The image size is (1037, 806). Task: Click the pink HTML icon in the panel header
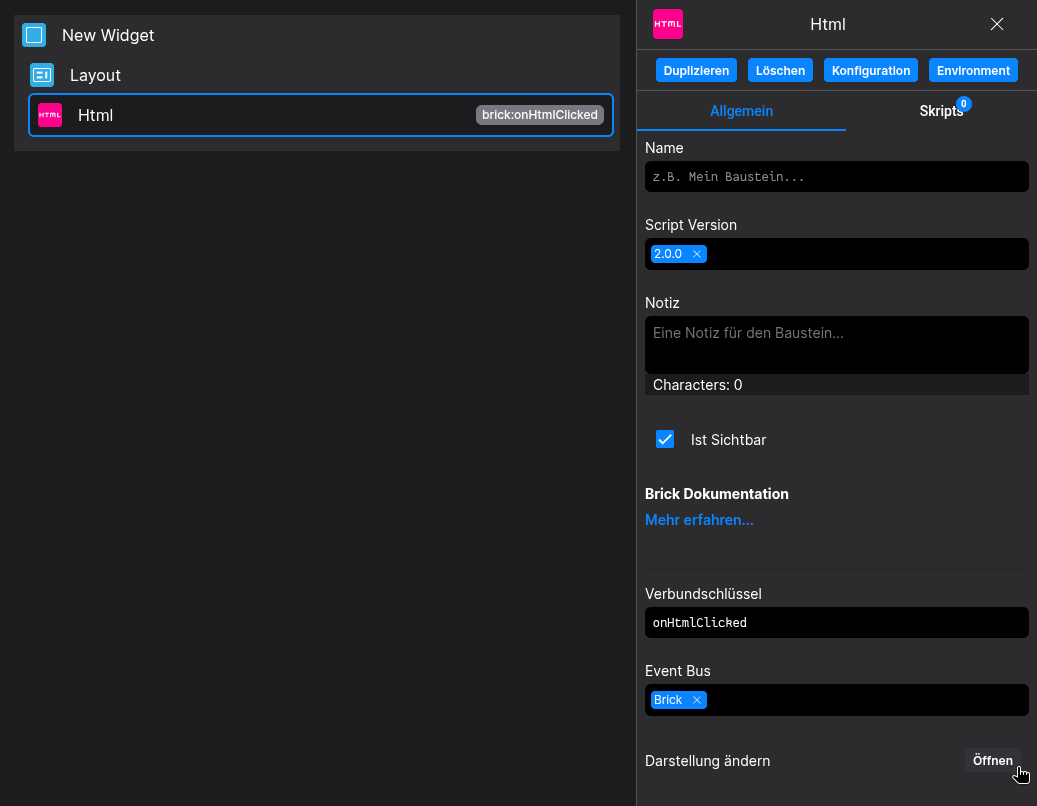click(x=668, y=24)
